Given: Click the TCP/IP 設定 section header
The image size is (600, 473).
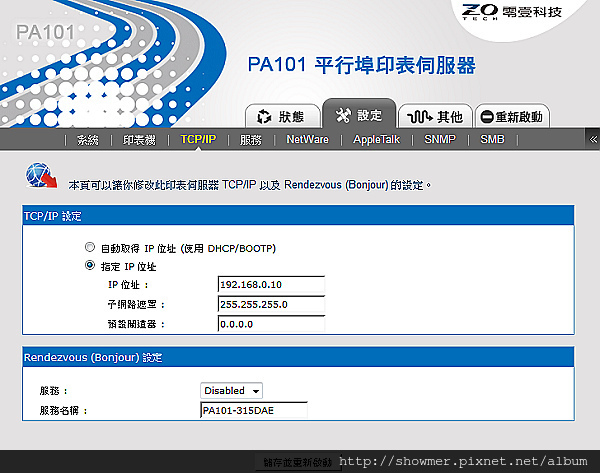Looking at the screenshot, I should [298, 216].
